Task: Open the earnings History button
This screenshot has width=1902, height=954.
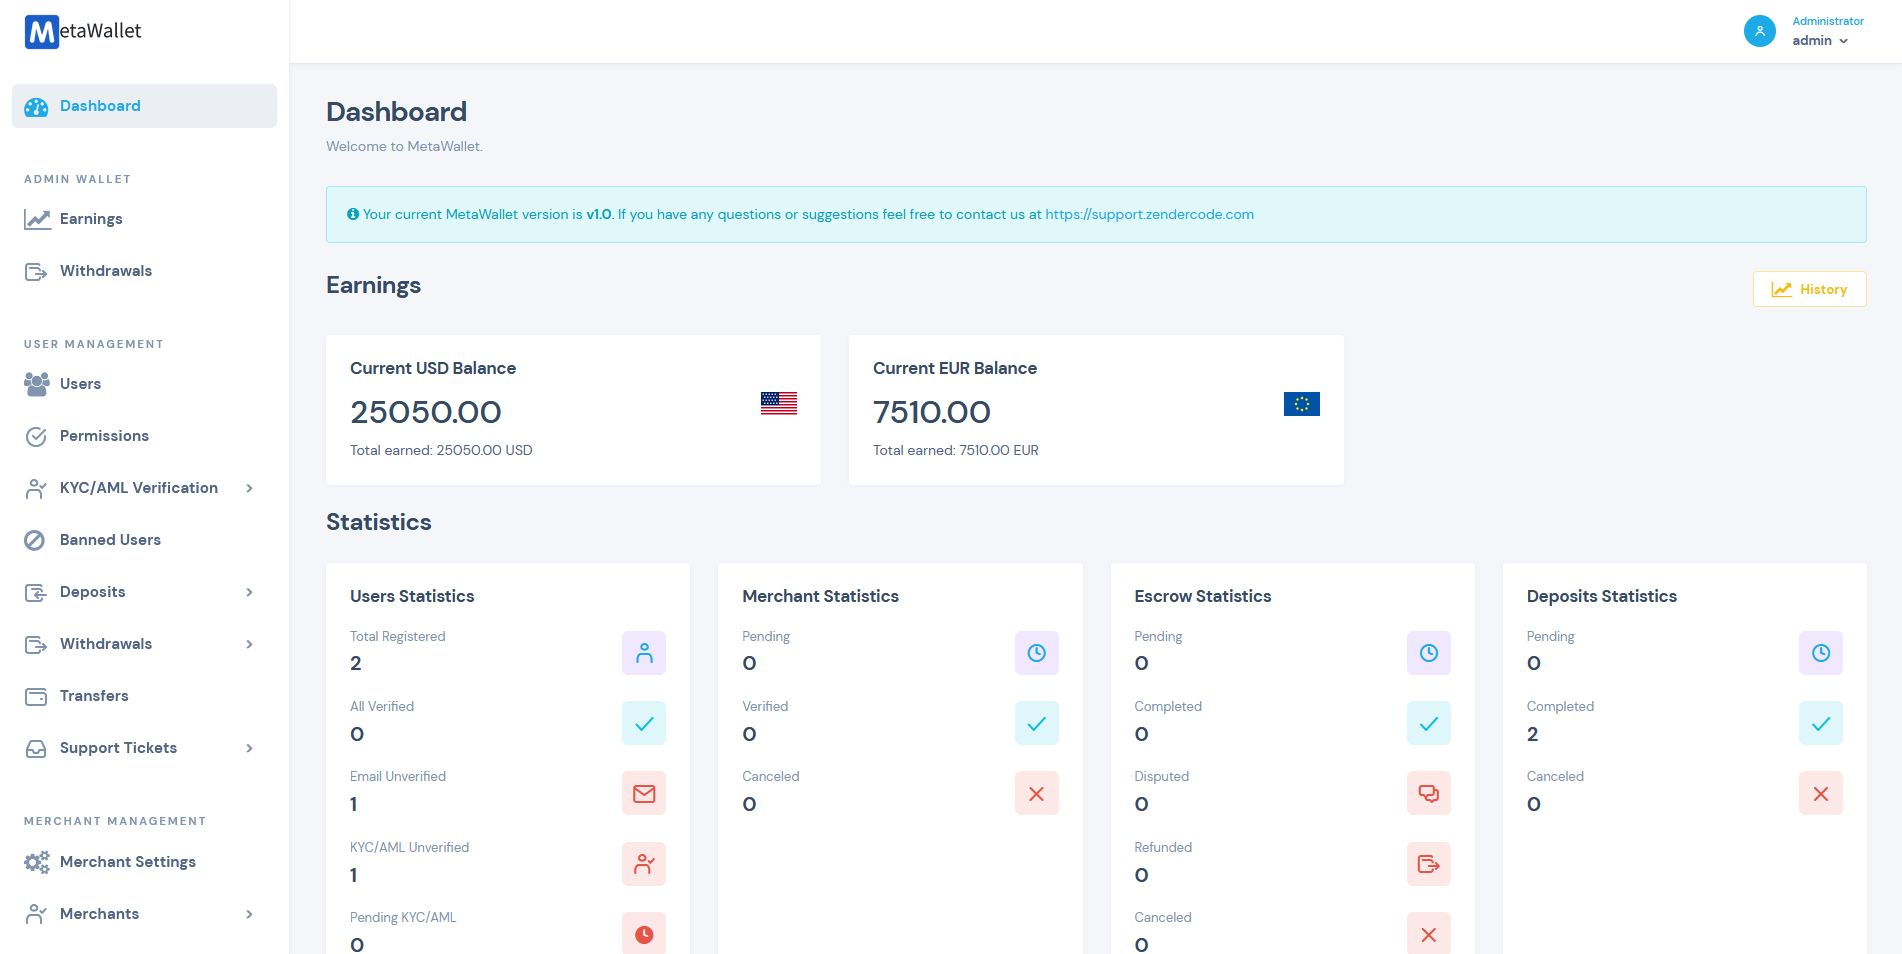Action: point(1809,289)
